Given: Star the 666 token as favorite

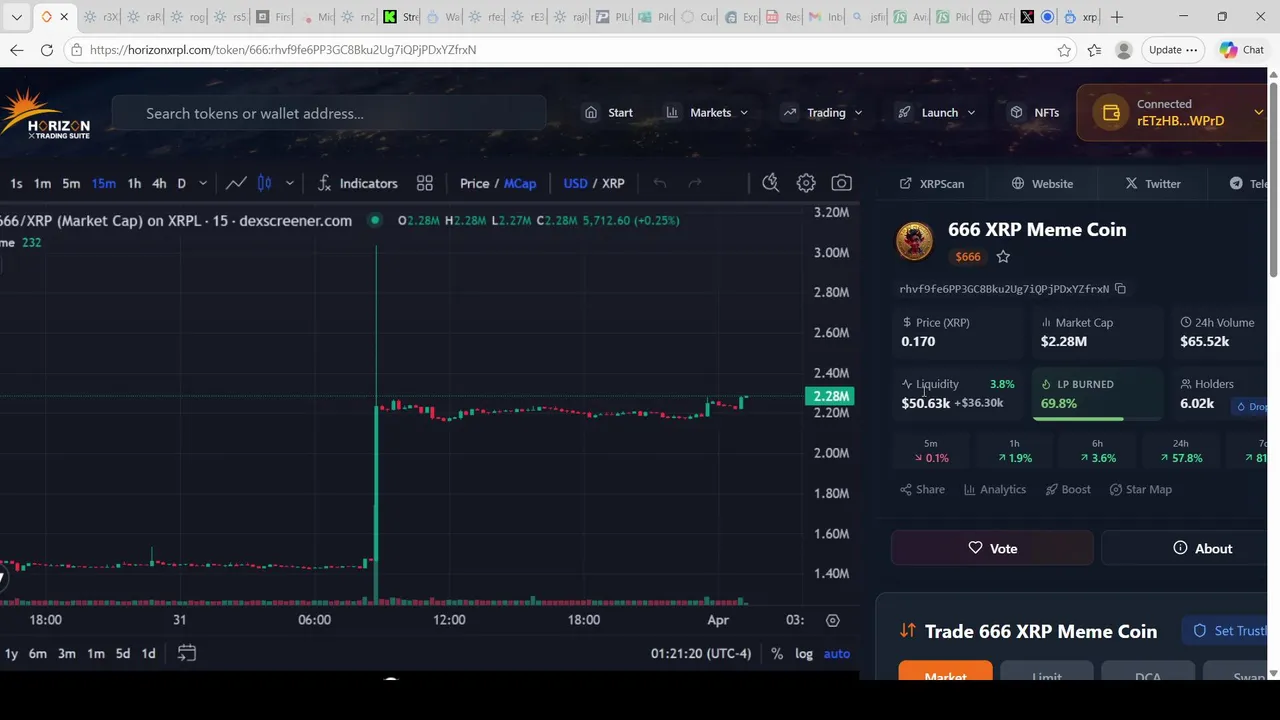Looking at the screenshot, I should click(x=1003, y=257).
